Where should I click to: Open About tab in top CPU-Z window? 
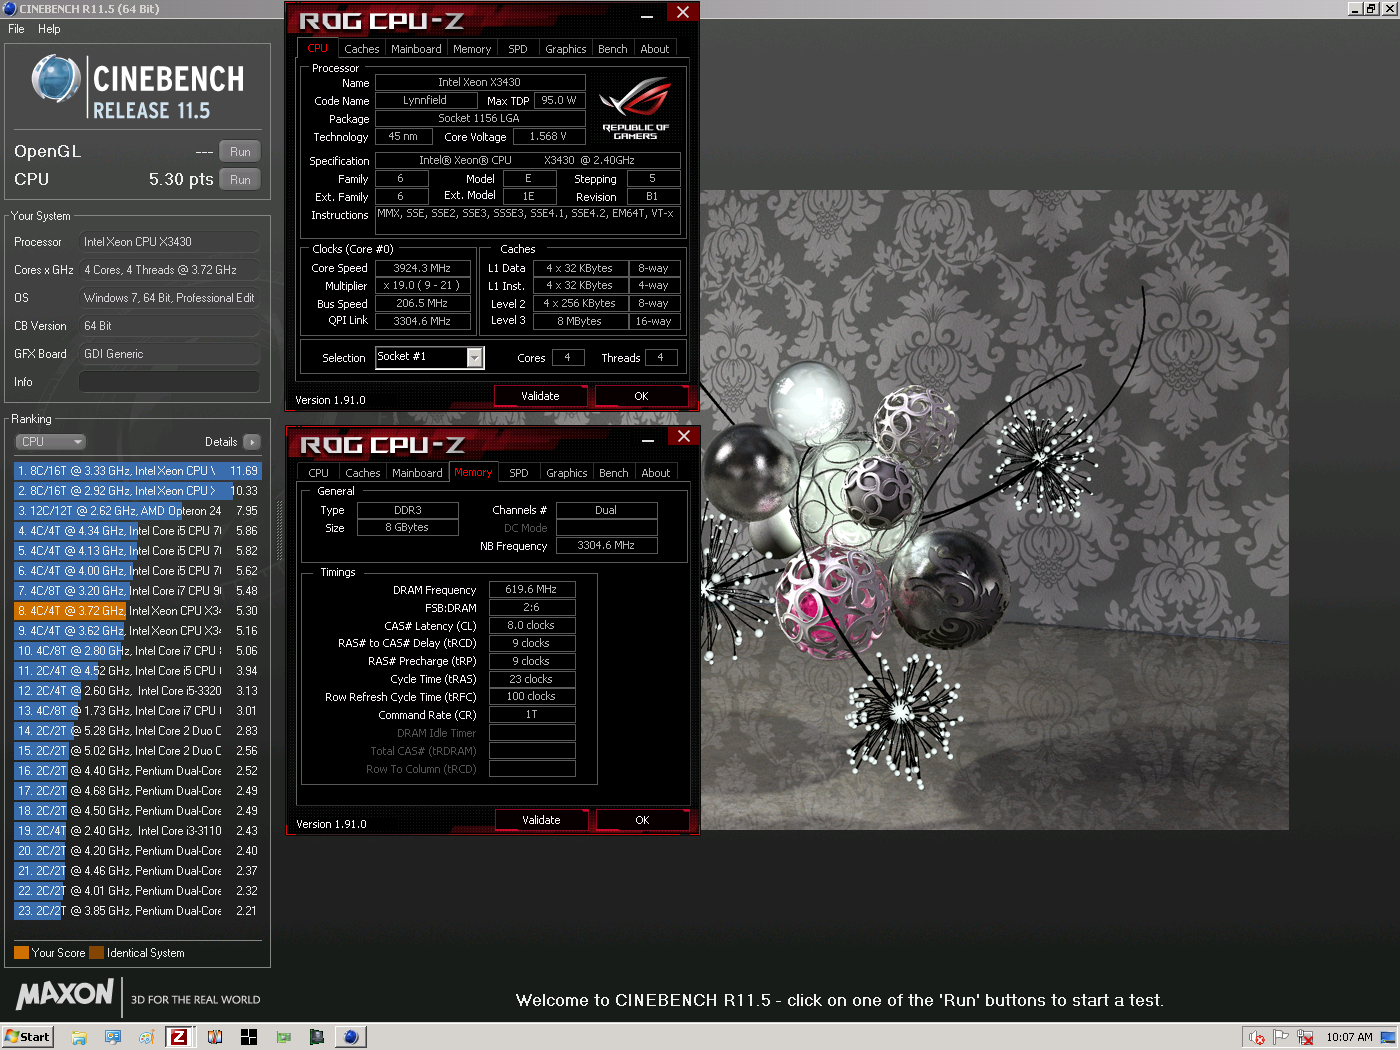[x=655, y=49]
